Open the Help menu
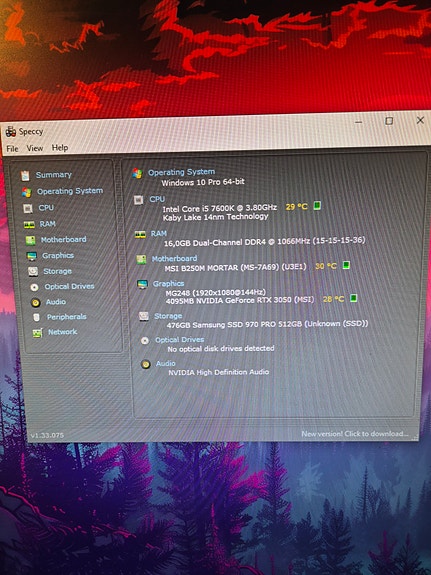The image size is (431, 575). tap(60, 147)
